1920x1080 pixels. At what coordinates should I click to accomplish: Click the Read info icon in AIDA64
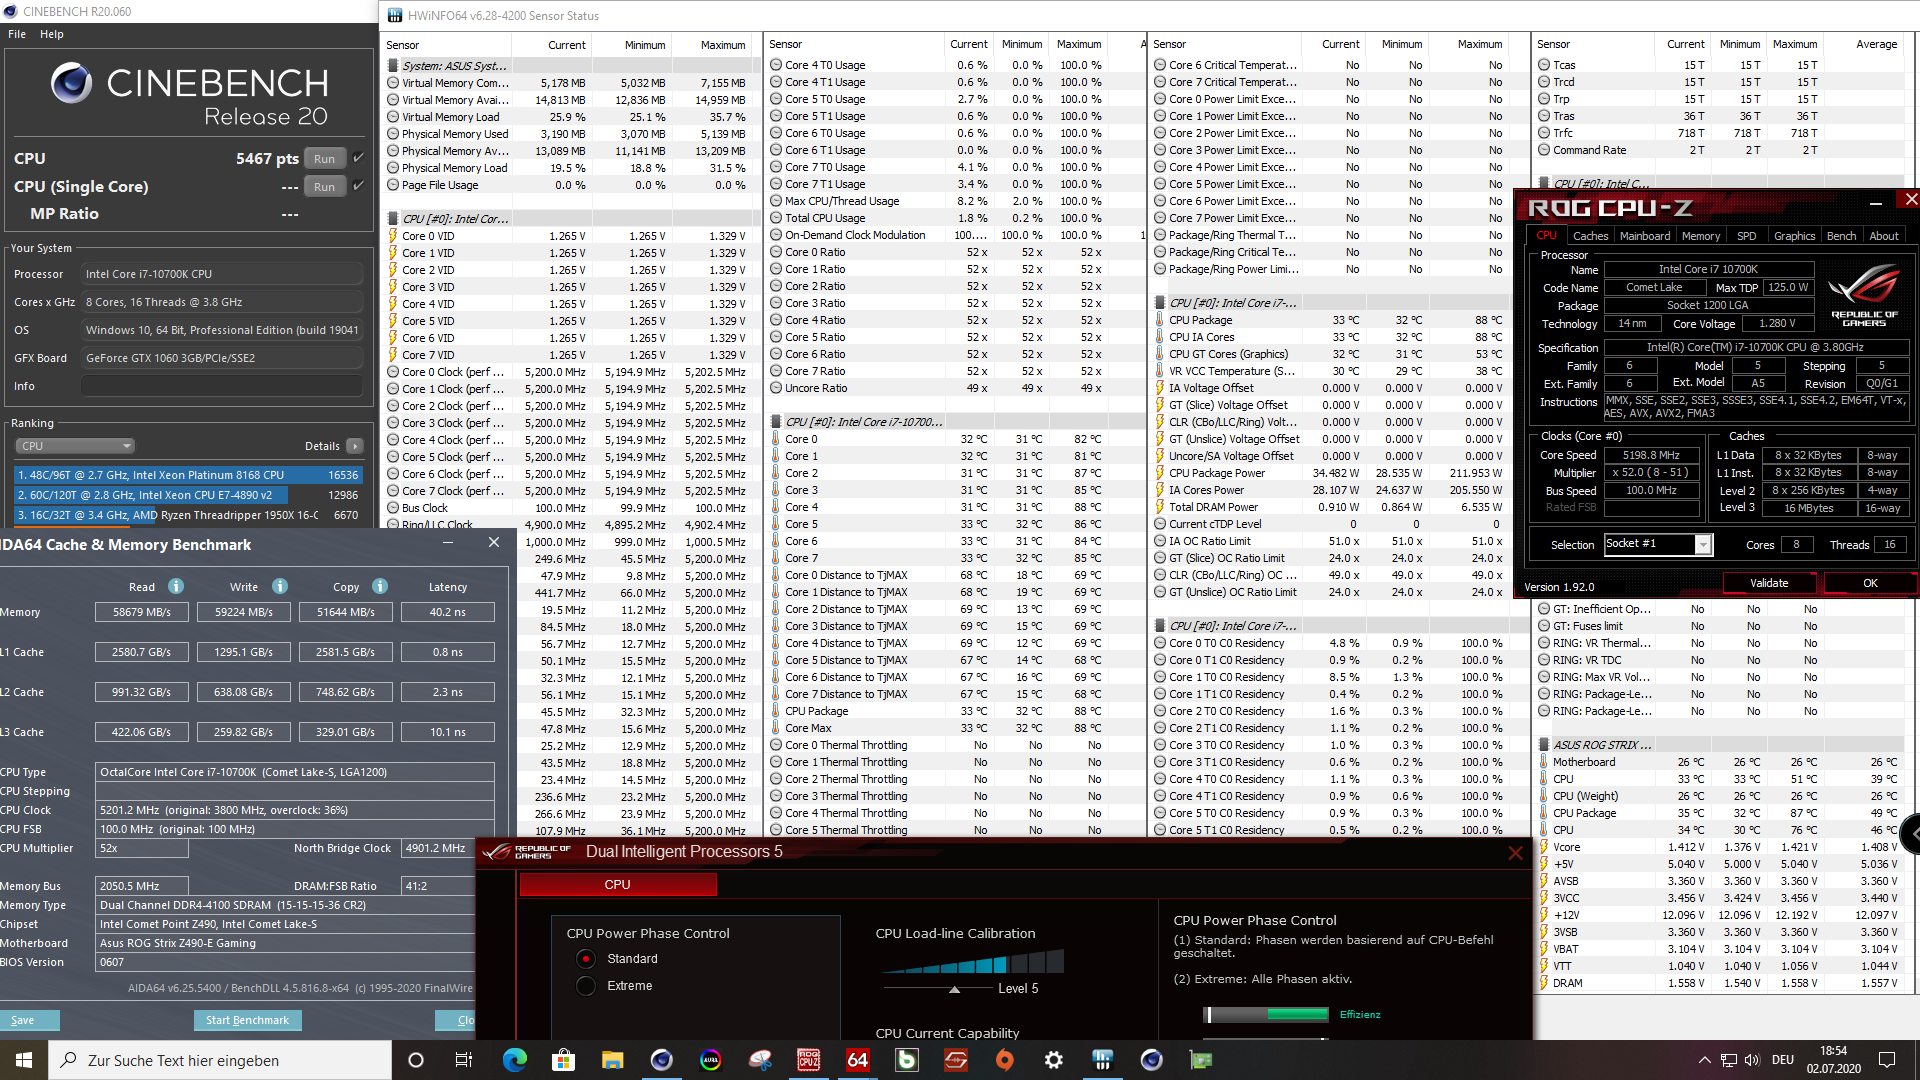(176, 587)
